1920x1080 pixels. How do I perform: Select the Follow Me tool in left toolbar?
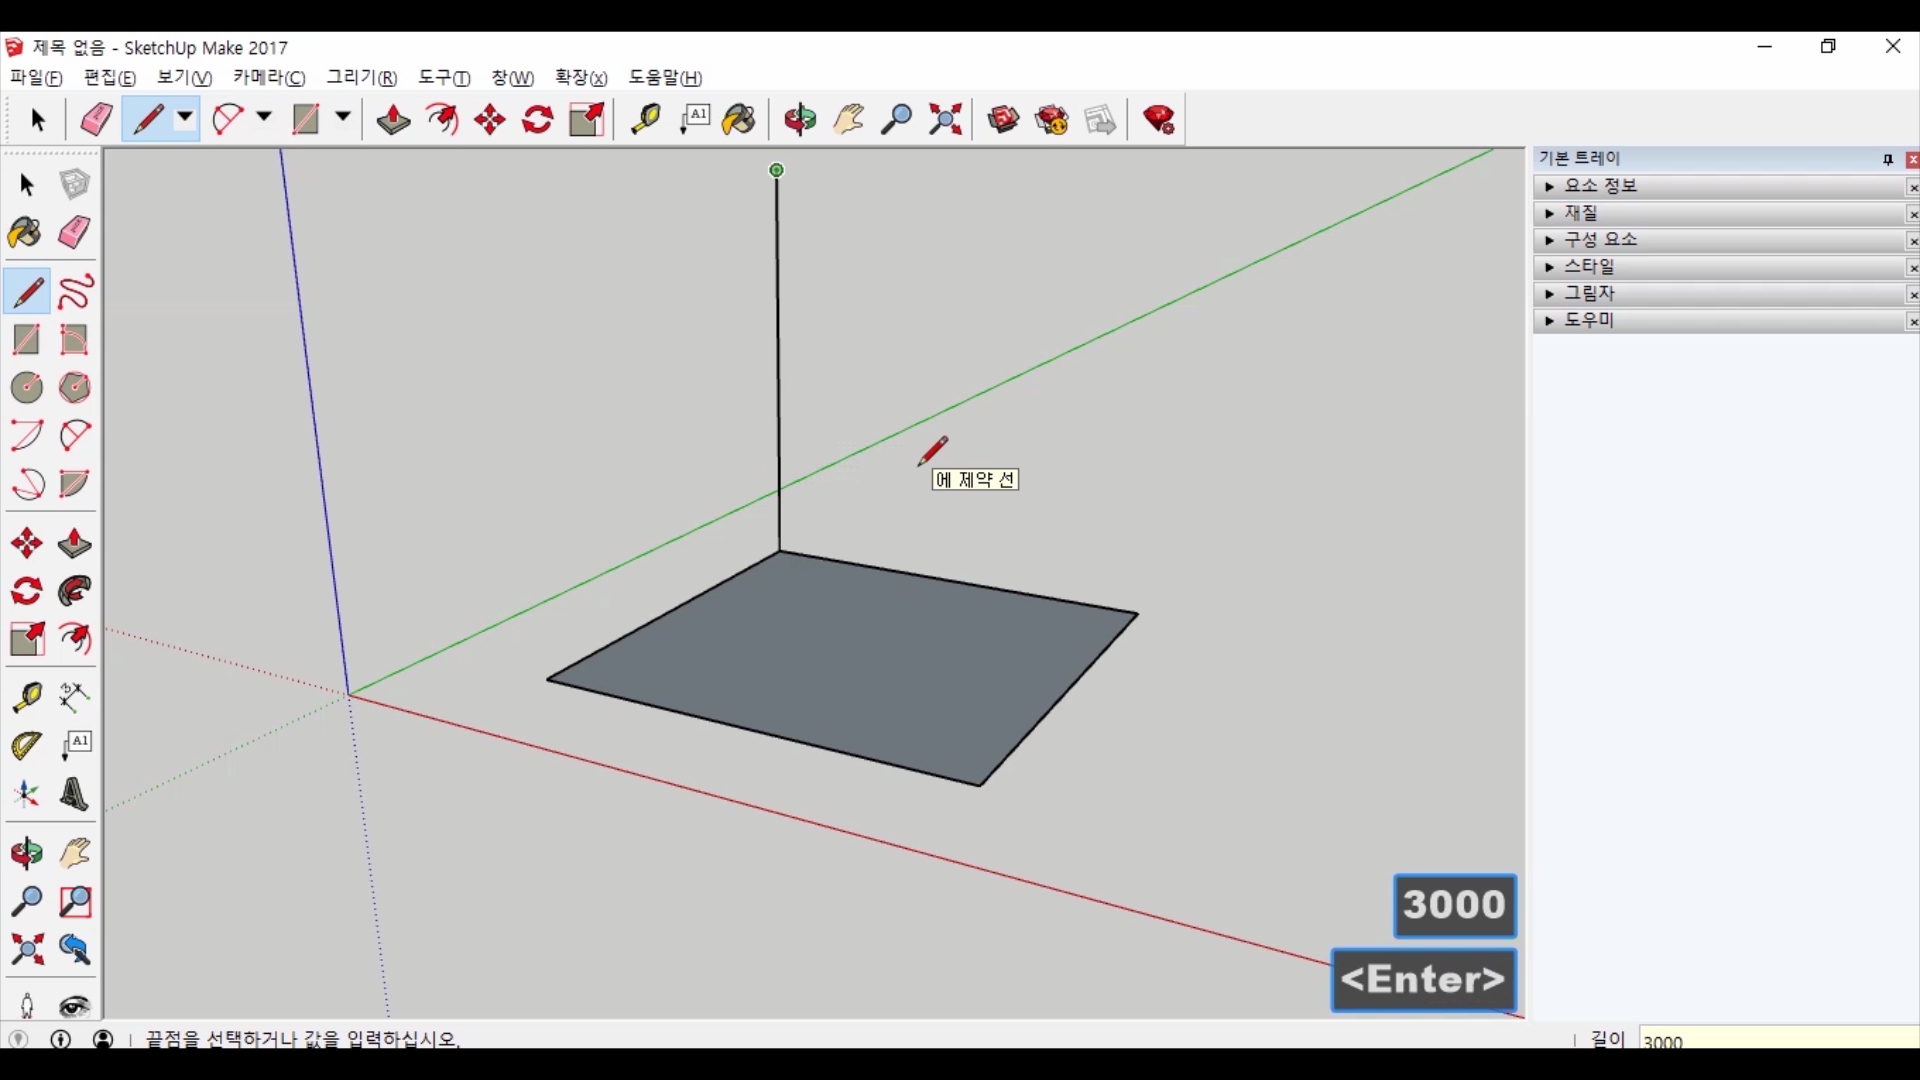click(x=75, y=592)
